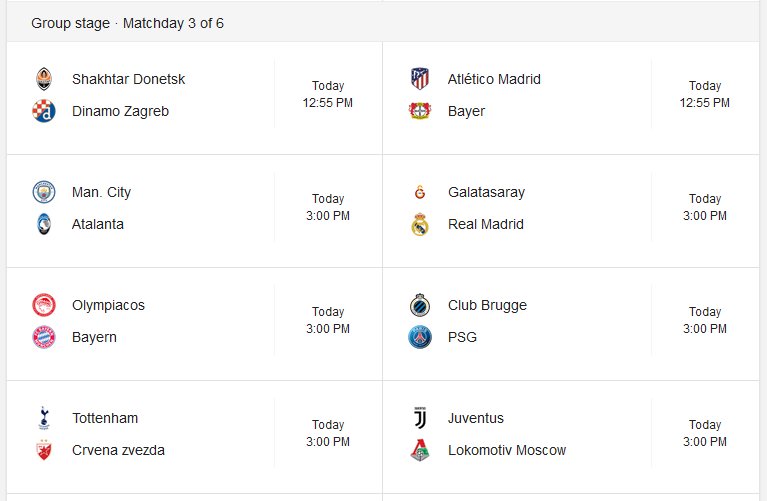This screenshot has height=501, width=767.
Task: Click the Tottenham club crest
Action: 44,418
